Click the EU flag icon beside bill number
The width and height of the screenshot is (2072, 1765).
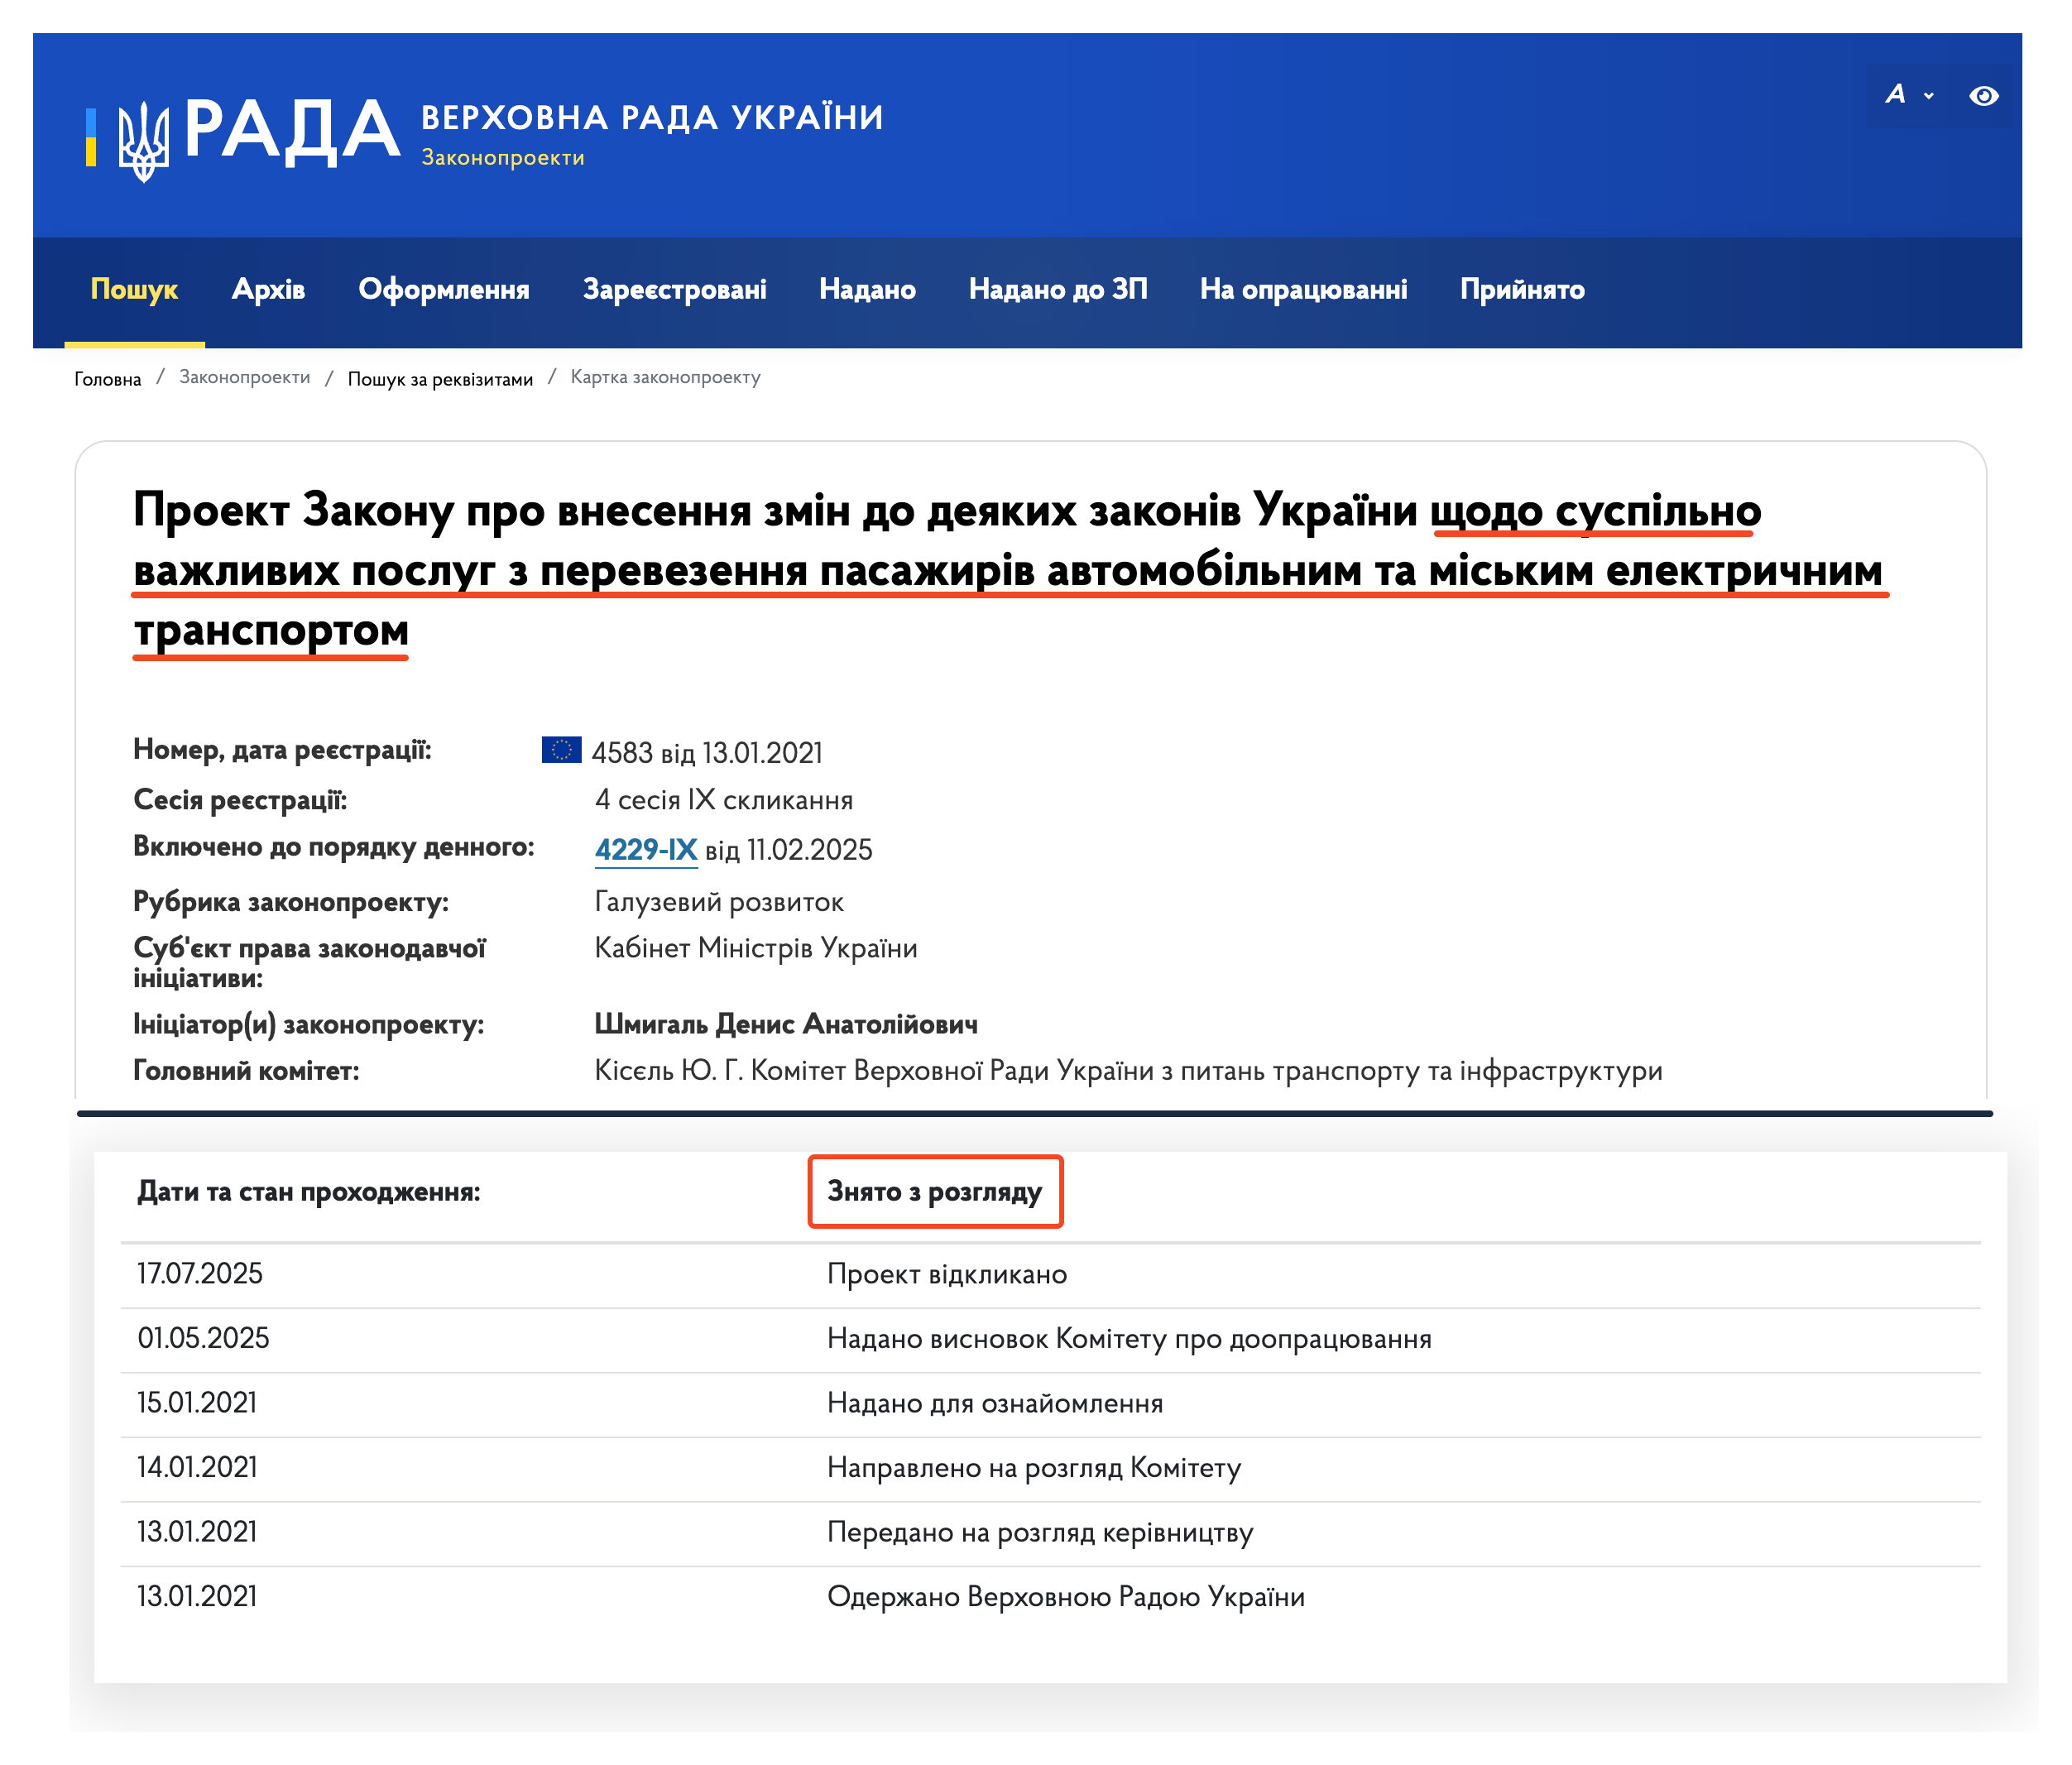563,749
